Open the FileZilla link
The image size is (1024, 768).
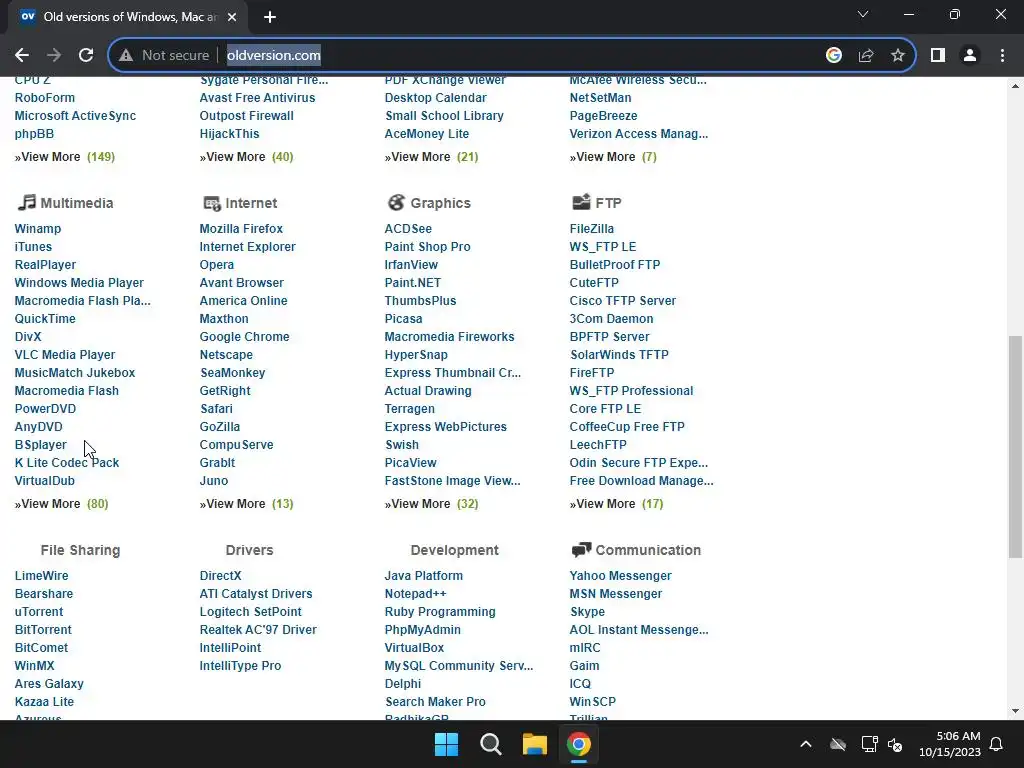[x=592, y=229]
